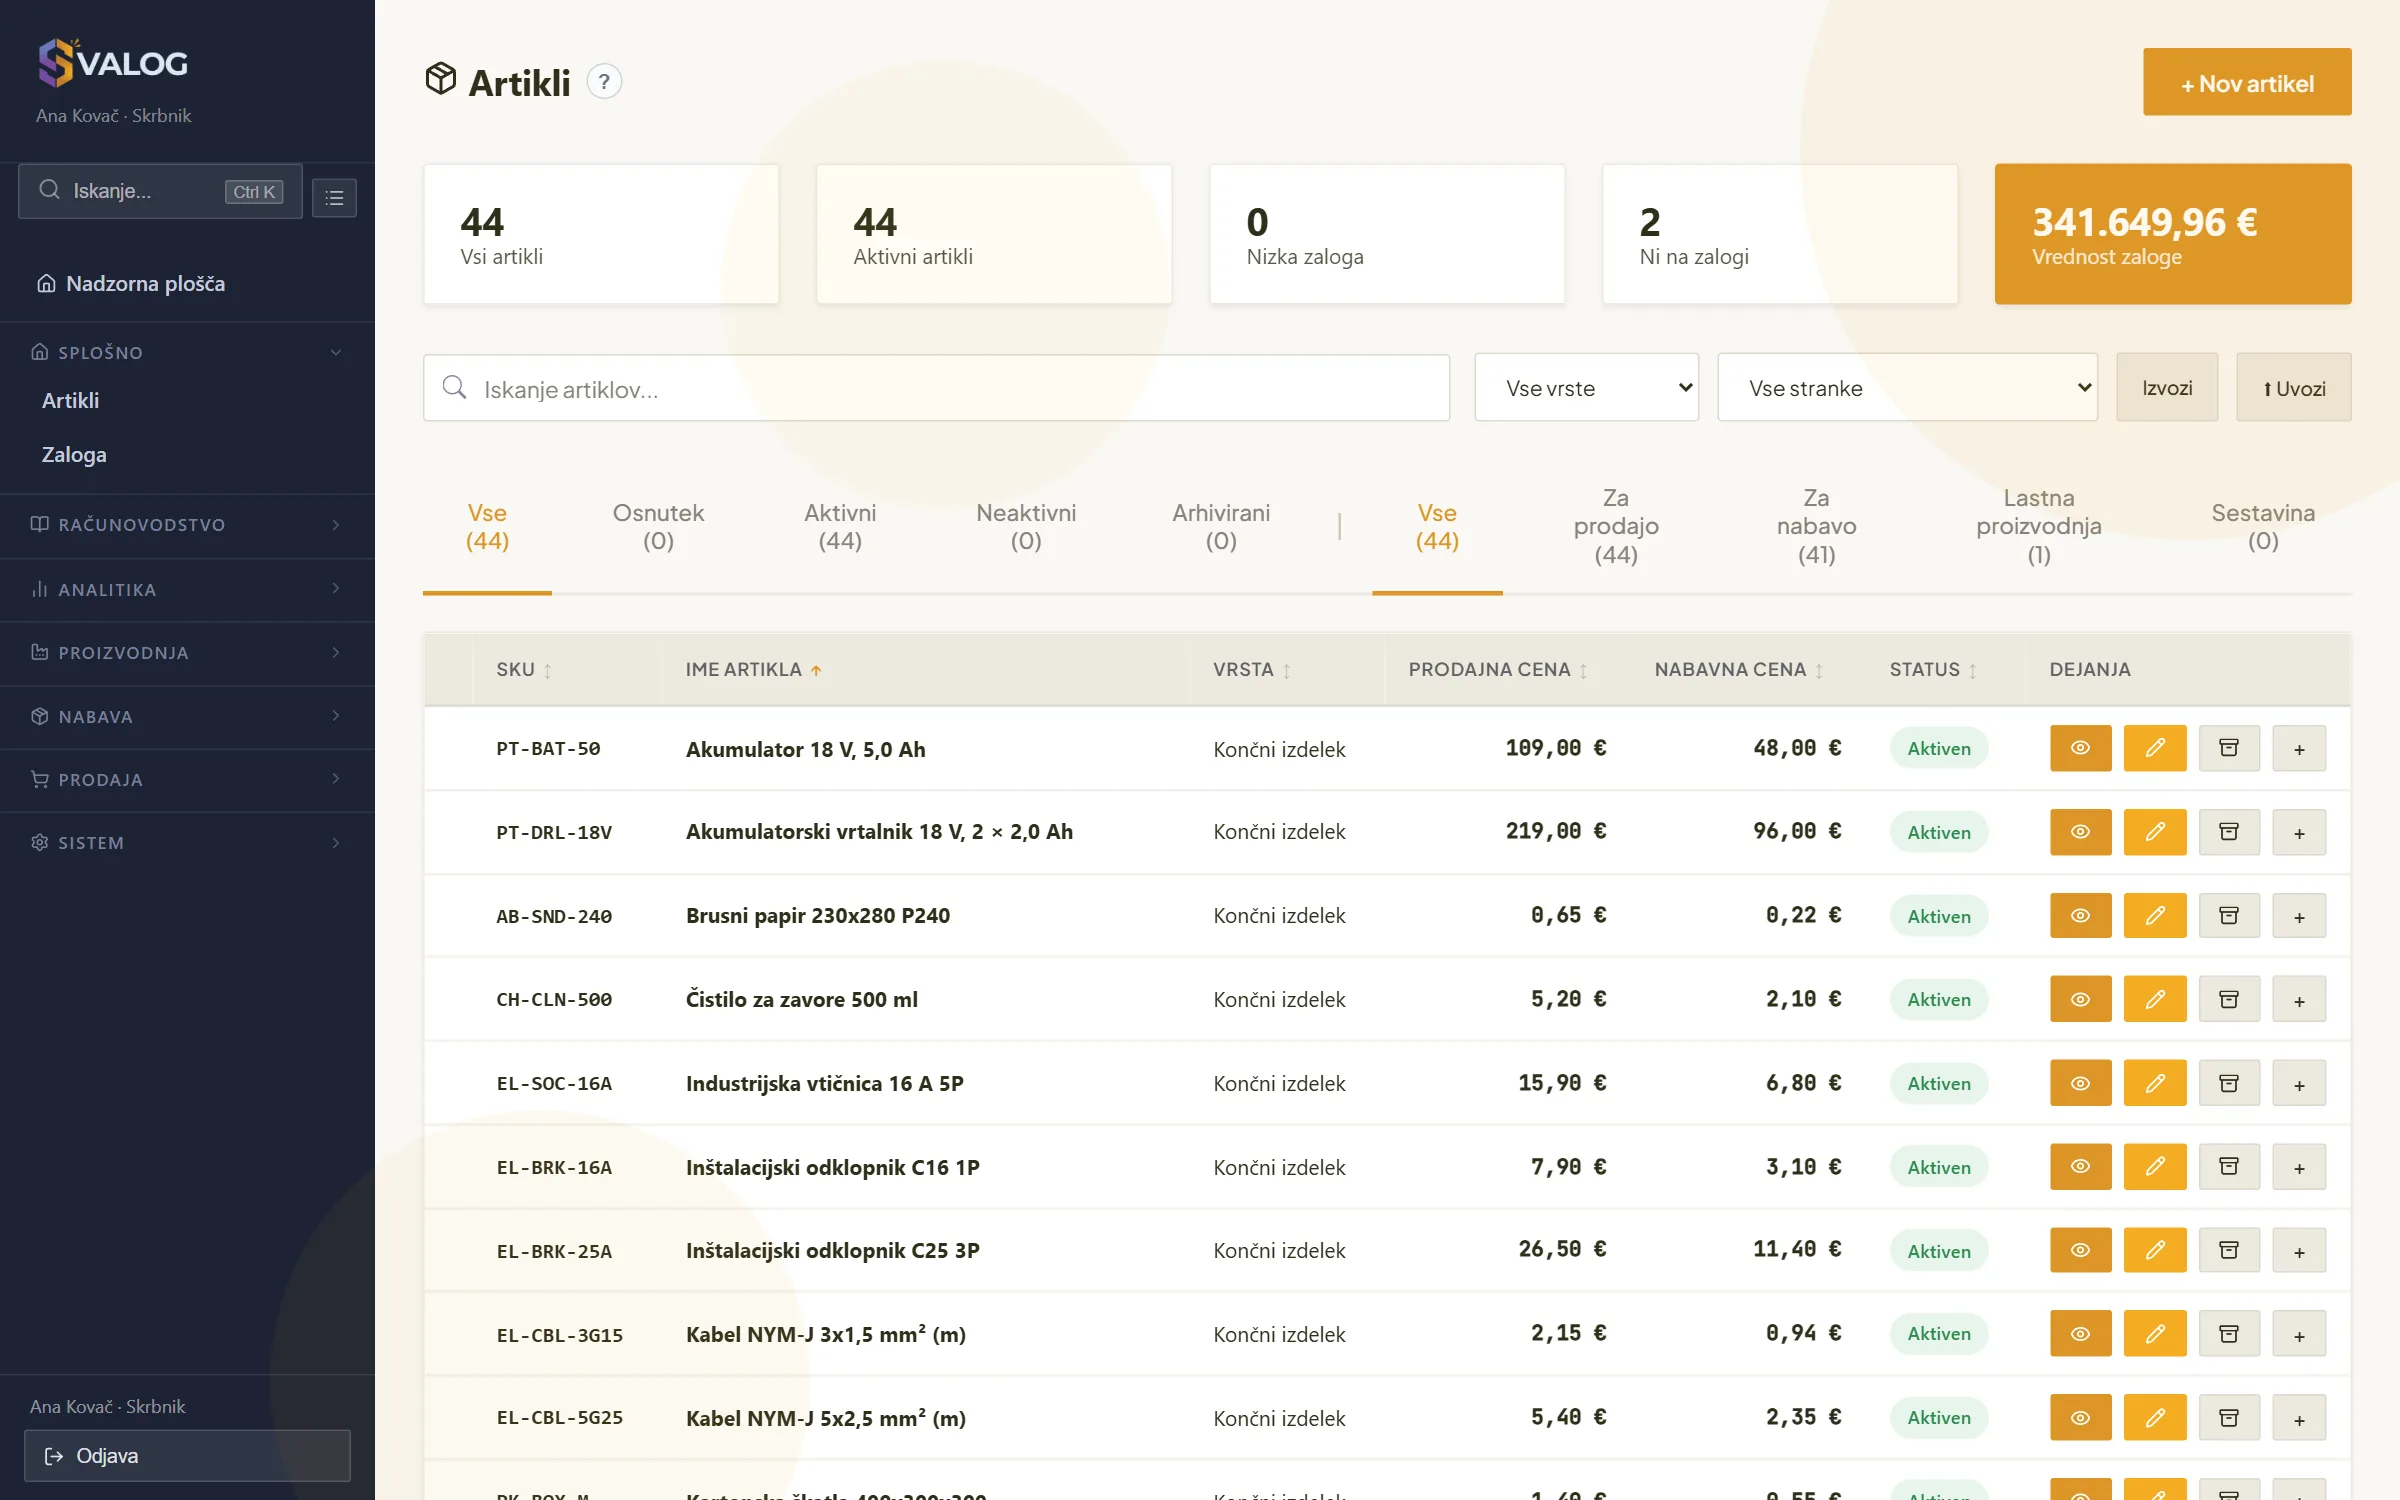This screenshot has height=1500, width=2400.
Task: Open the help question mark next to Artikli
Action: [604, 82]
